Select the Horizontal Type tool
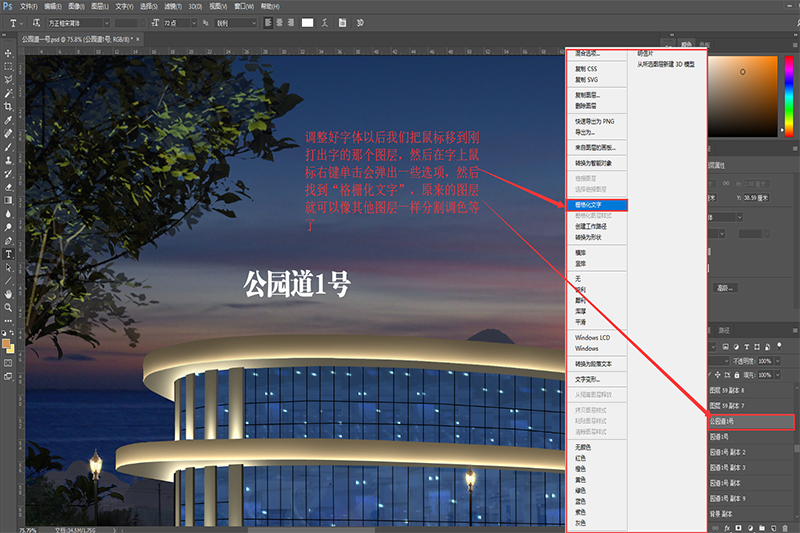The width and height of the screenshot is (800, 533). point(8,254)
